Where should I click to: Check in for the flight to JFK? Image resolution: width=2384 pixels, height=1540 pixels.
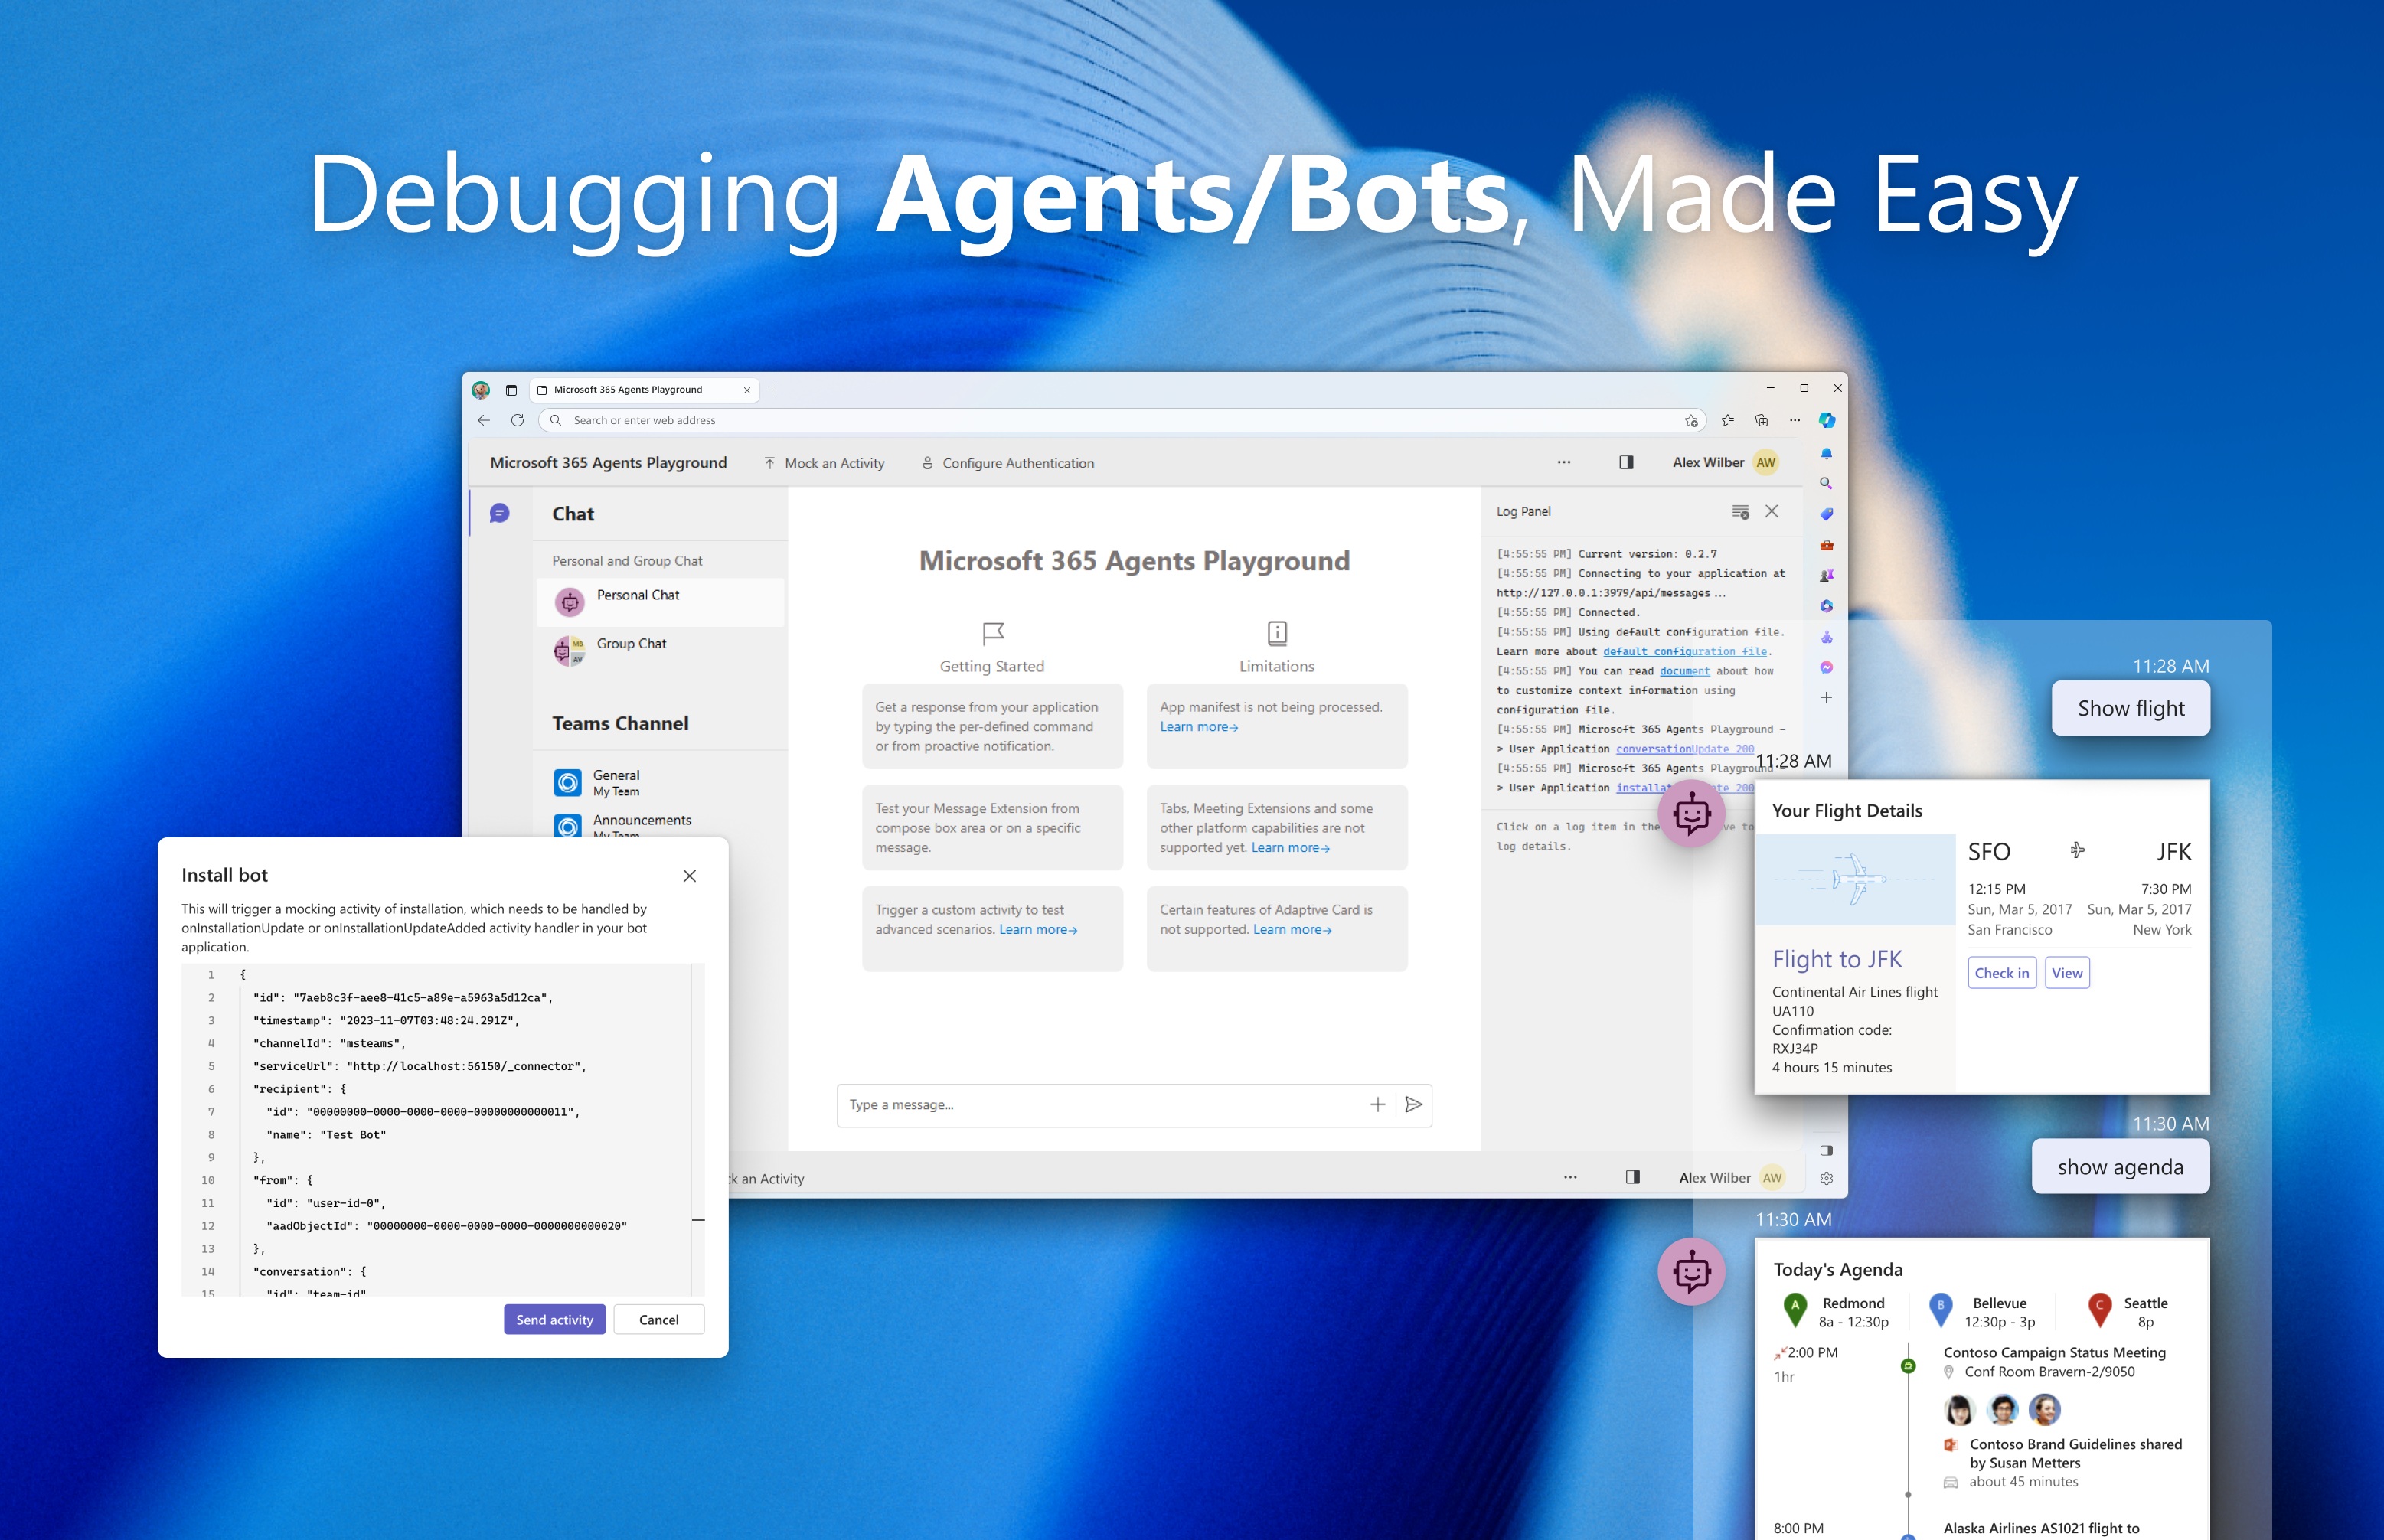(2001, 972)
